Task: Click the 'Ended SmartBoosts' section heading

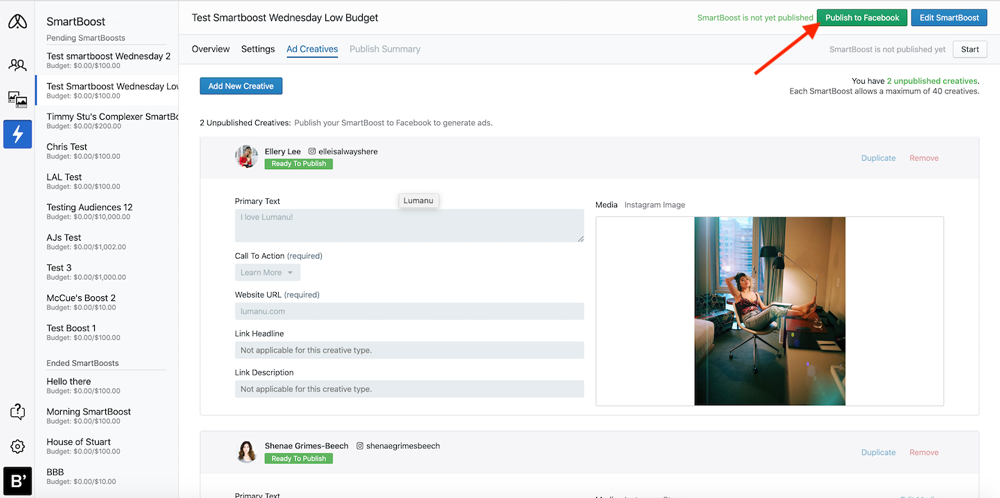Action: [x=83, y=363]
